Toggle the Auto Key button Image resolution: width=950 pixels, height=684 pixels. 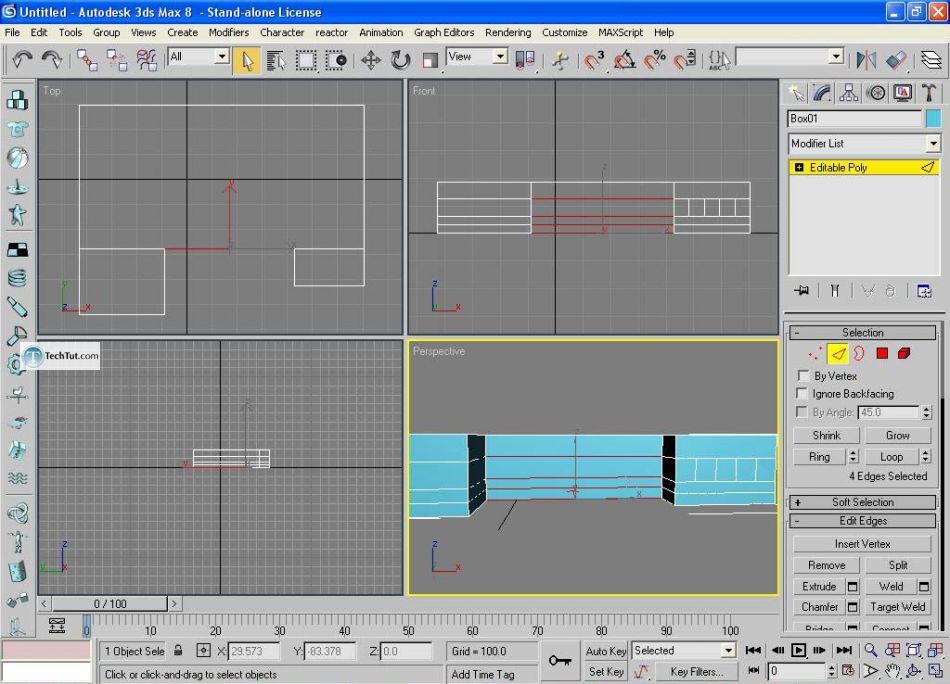point(605,651)
